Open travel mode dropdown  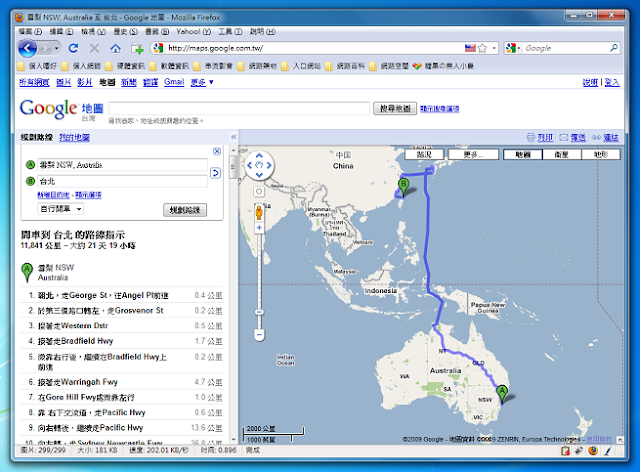click(61, 209)
